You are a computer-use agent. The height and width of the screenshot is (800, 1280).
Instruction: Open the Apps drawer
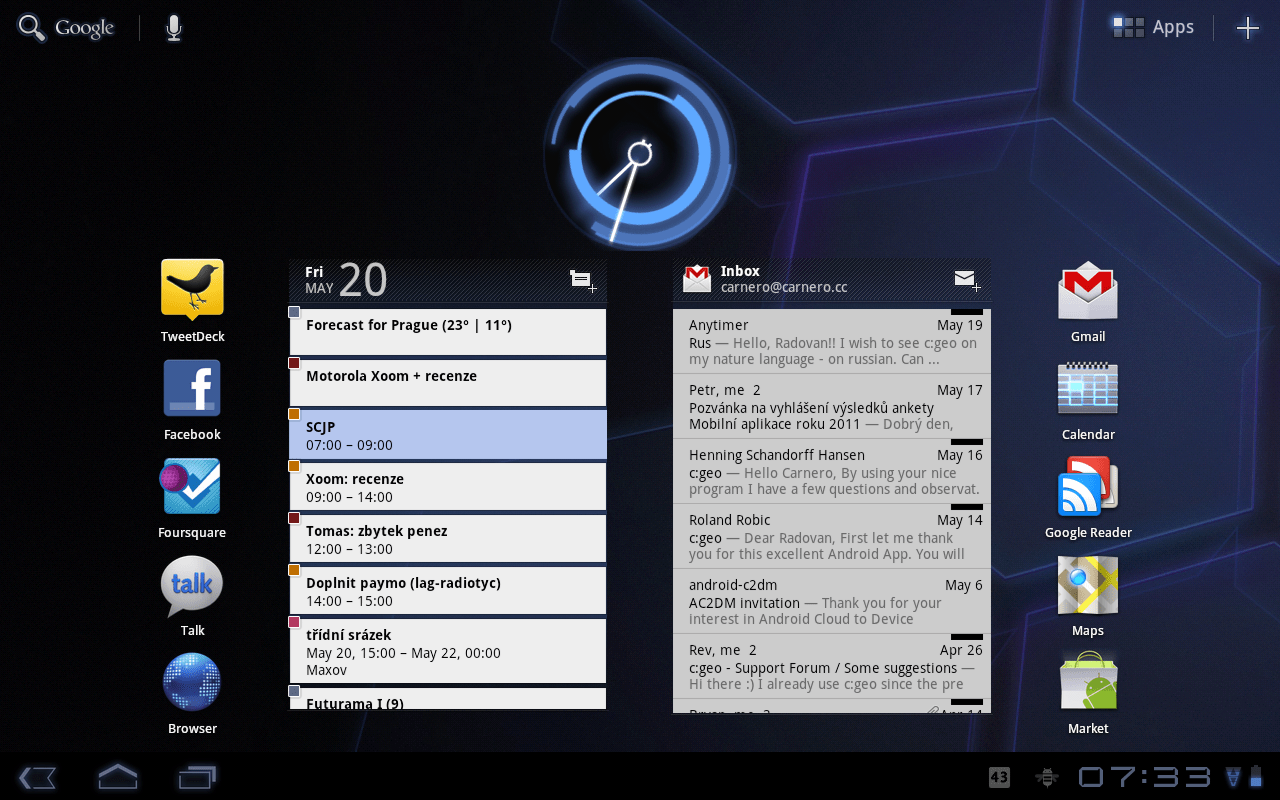tap(1153, 27)
